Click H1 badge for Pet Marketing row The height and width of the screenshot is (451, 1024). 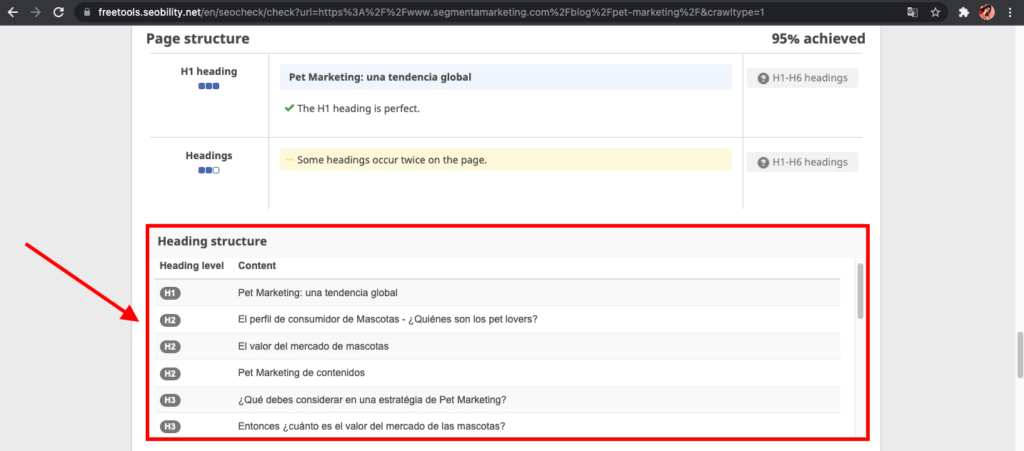pos(170,293)
